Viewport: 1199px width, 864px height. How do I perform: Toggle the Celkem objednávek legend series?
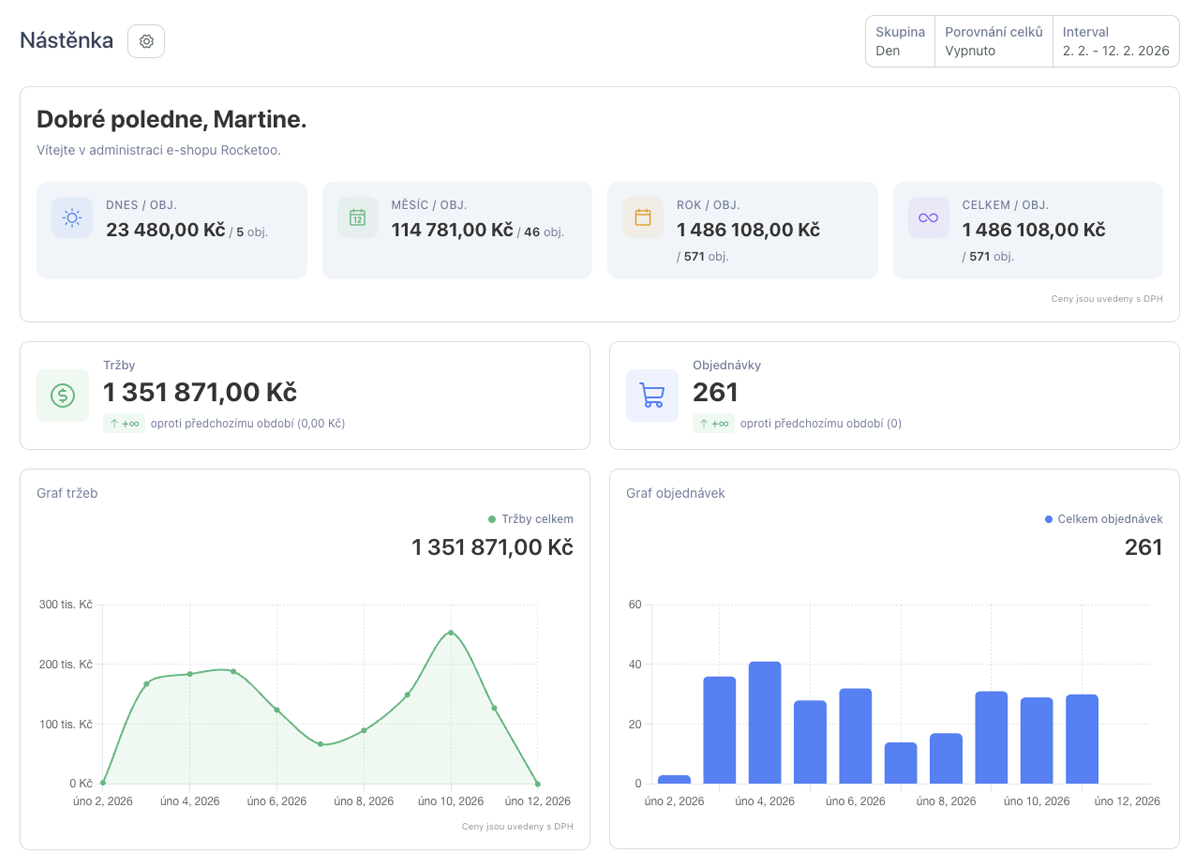coord(1103,519)
